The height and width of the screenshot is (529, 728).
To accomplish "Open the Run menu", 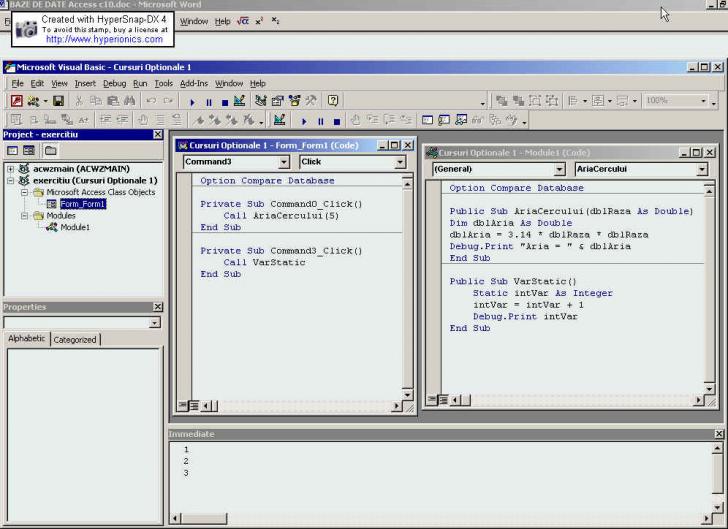I will pos(140,84).
